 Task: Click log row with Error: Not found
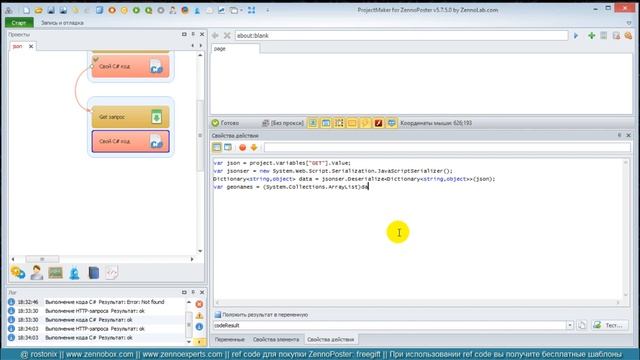point(97,302)
